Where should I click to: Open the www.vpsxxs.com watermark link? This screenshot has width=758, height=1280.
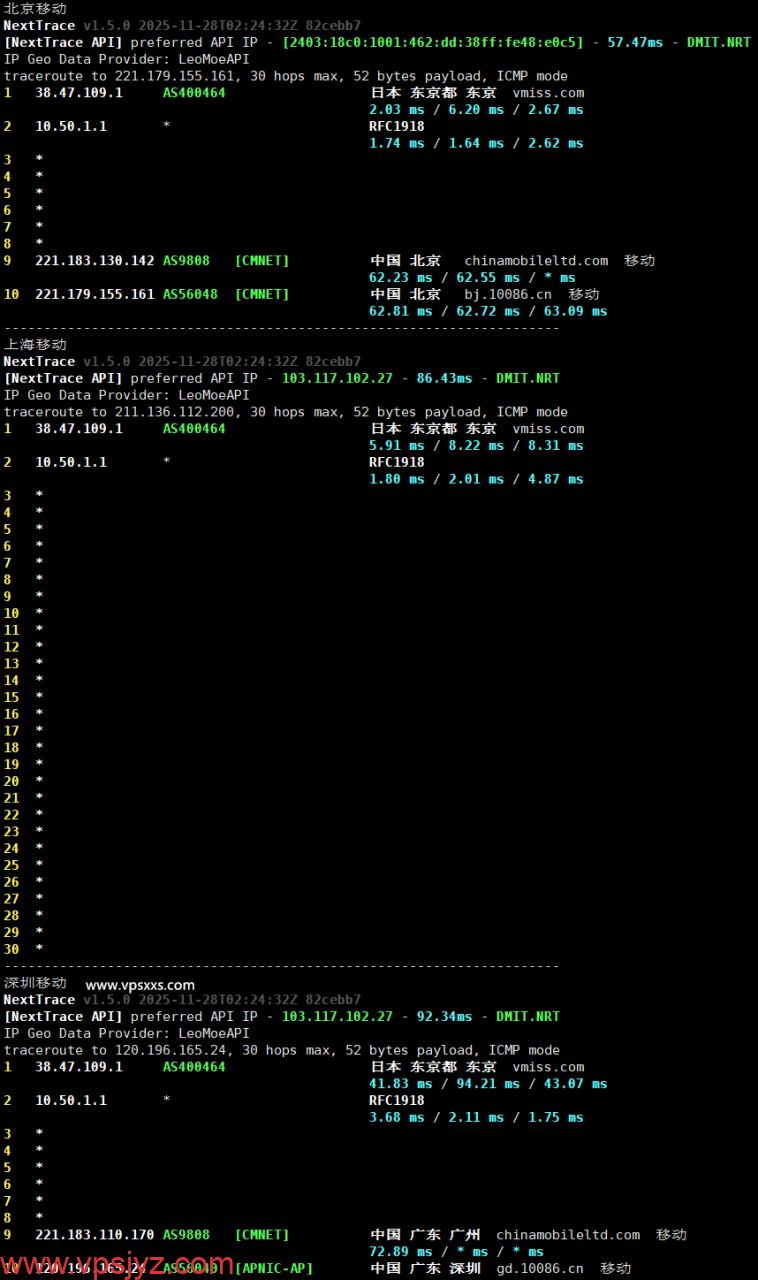click(140, 985)
